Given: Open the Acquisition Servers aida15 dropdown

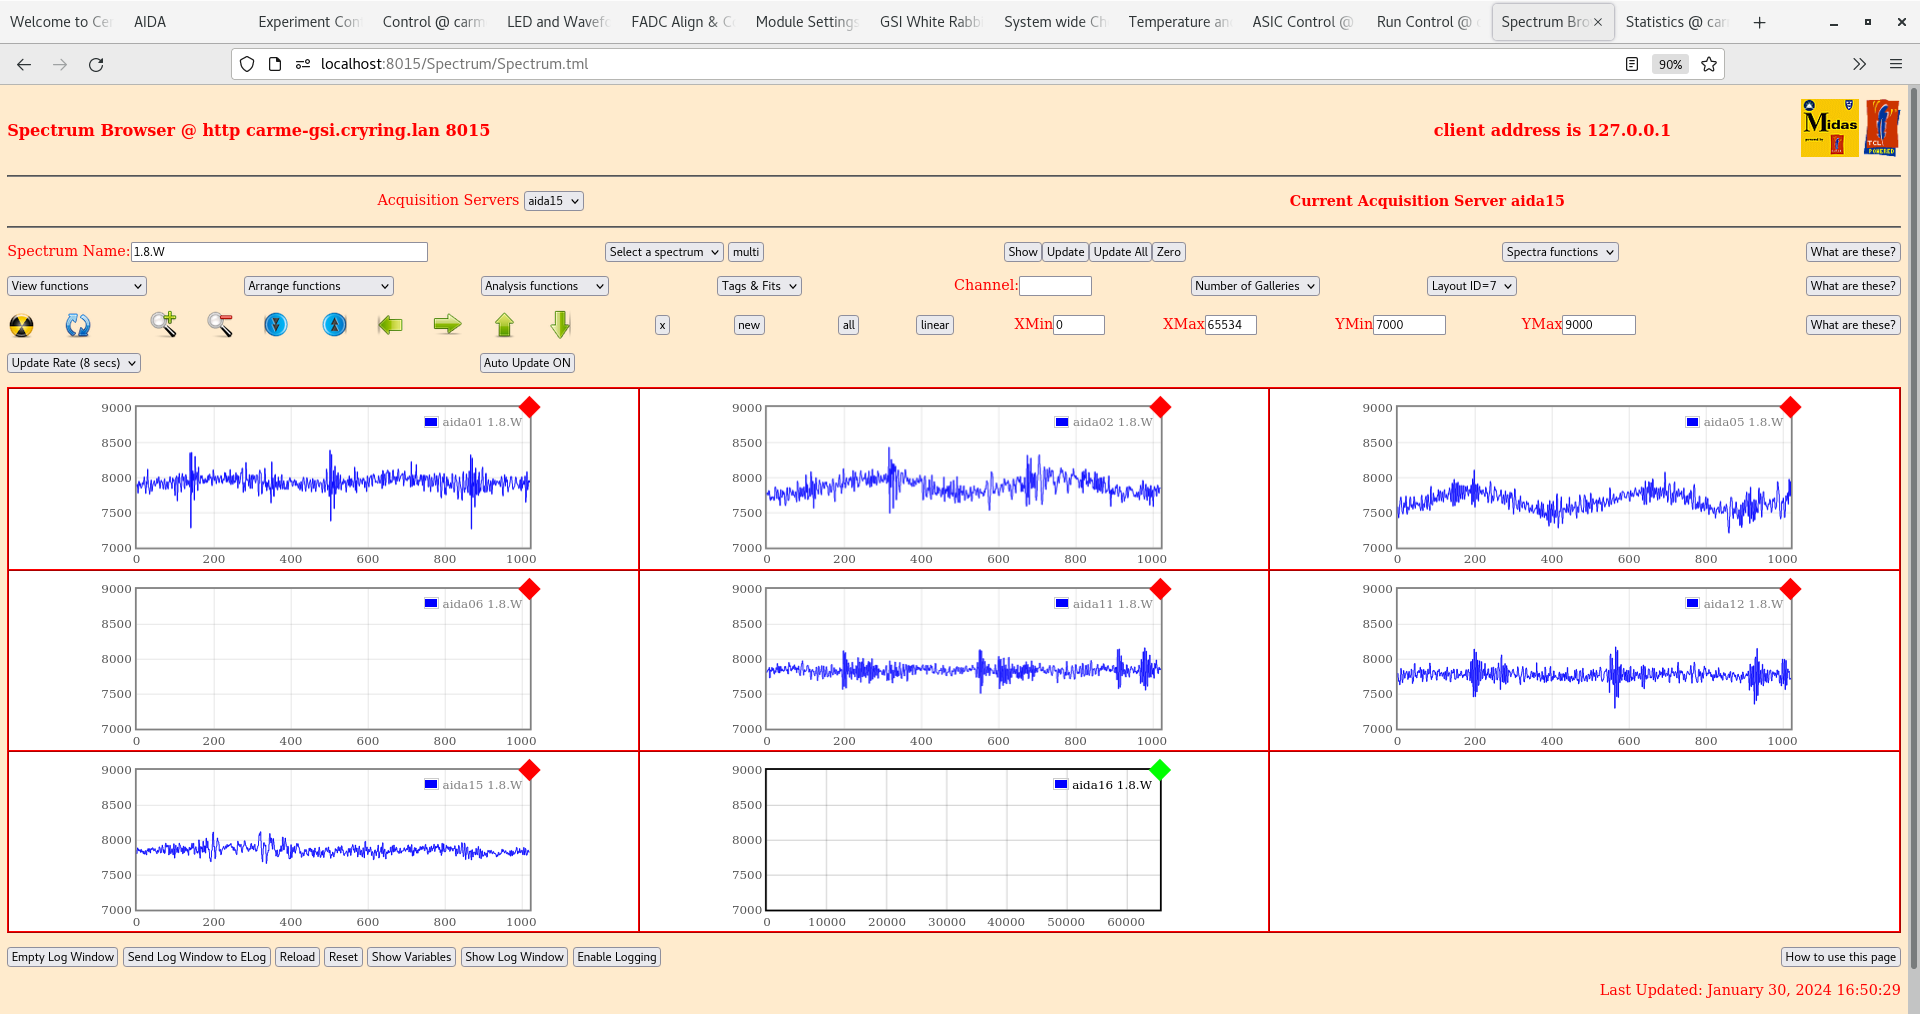Looking at the screenshot, I should 553,201.
